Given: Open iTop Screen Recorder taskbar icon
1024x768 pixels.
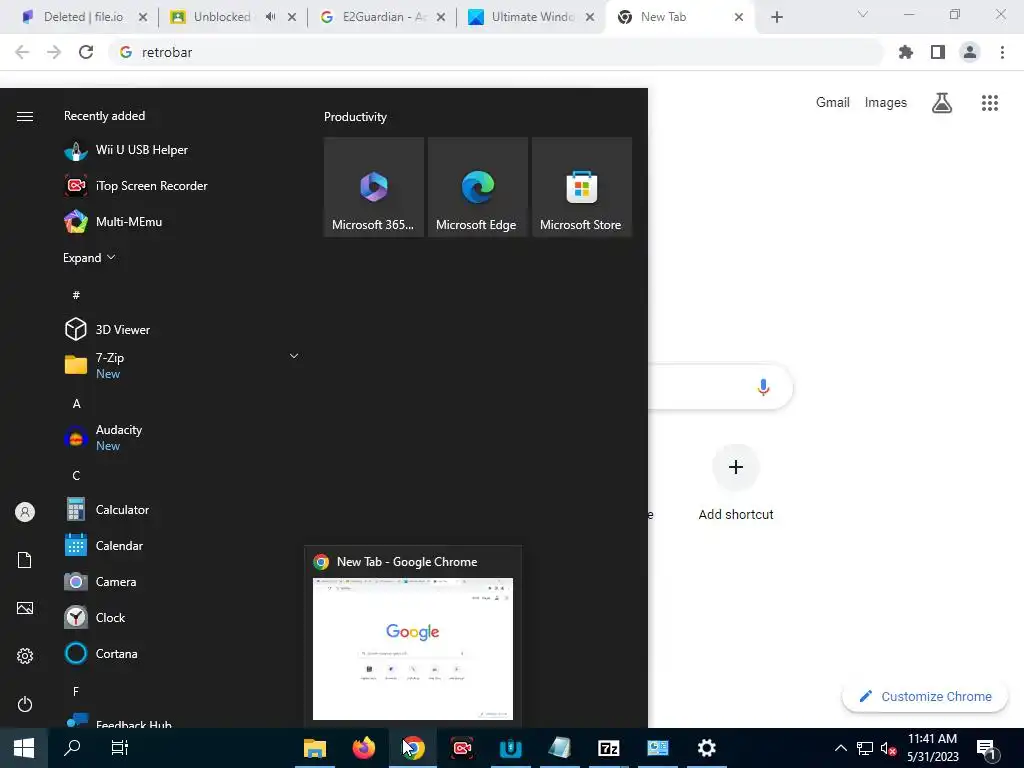Looking at the screenshot, I should click(462, 748).
